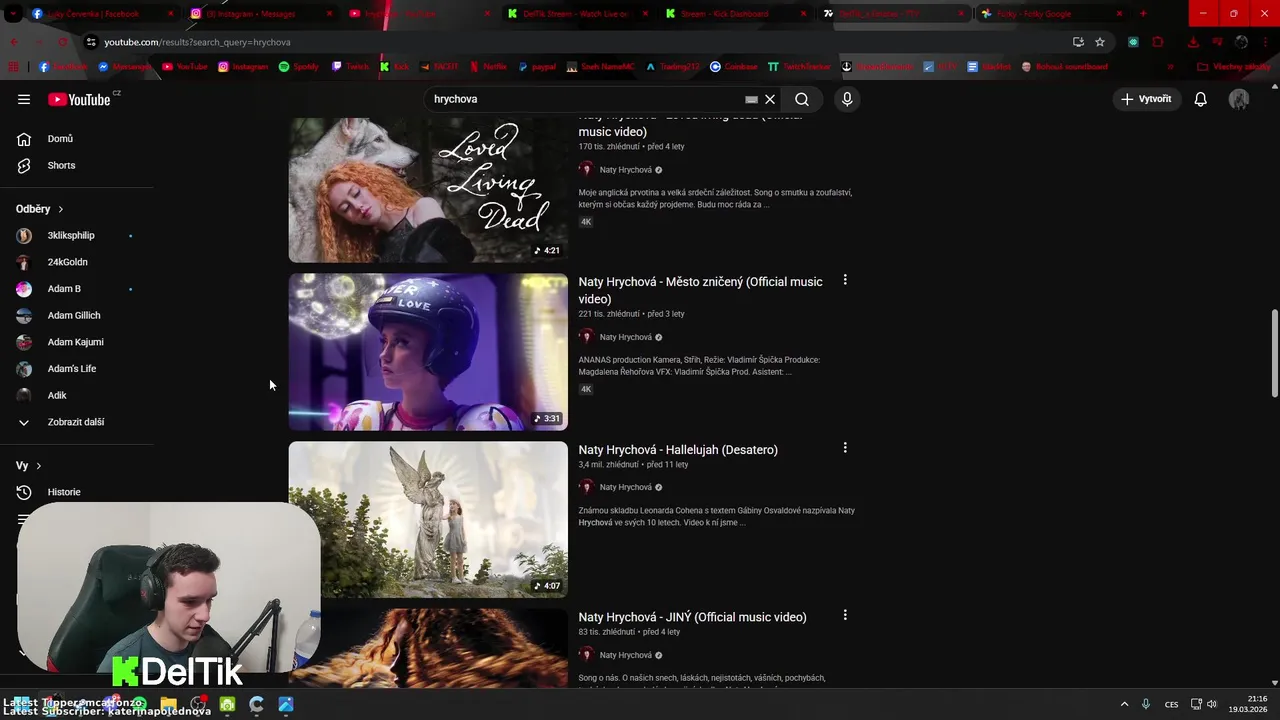
Task: Expand Zobrazit další subscriptions list
Action: click(77, 422)
